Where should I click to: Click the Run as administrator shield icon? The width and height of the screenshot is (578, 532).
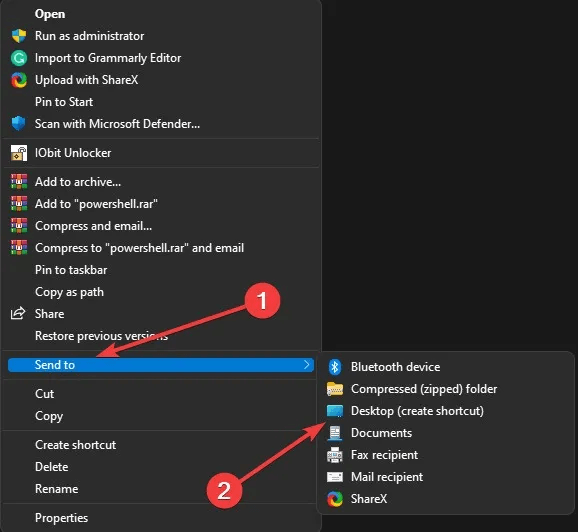point(19,36)
